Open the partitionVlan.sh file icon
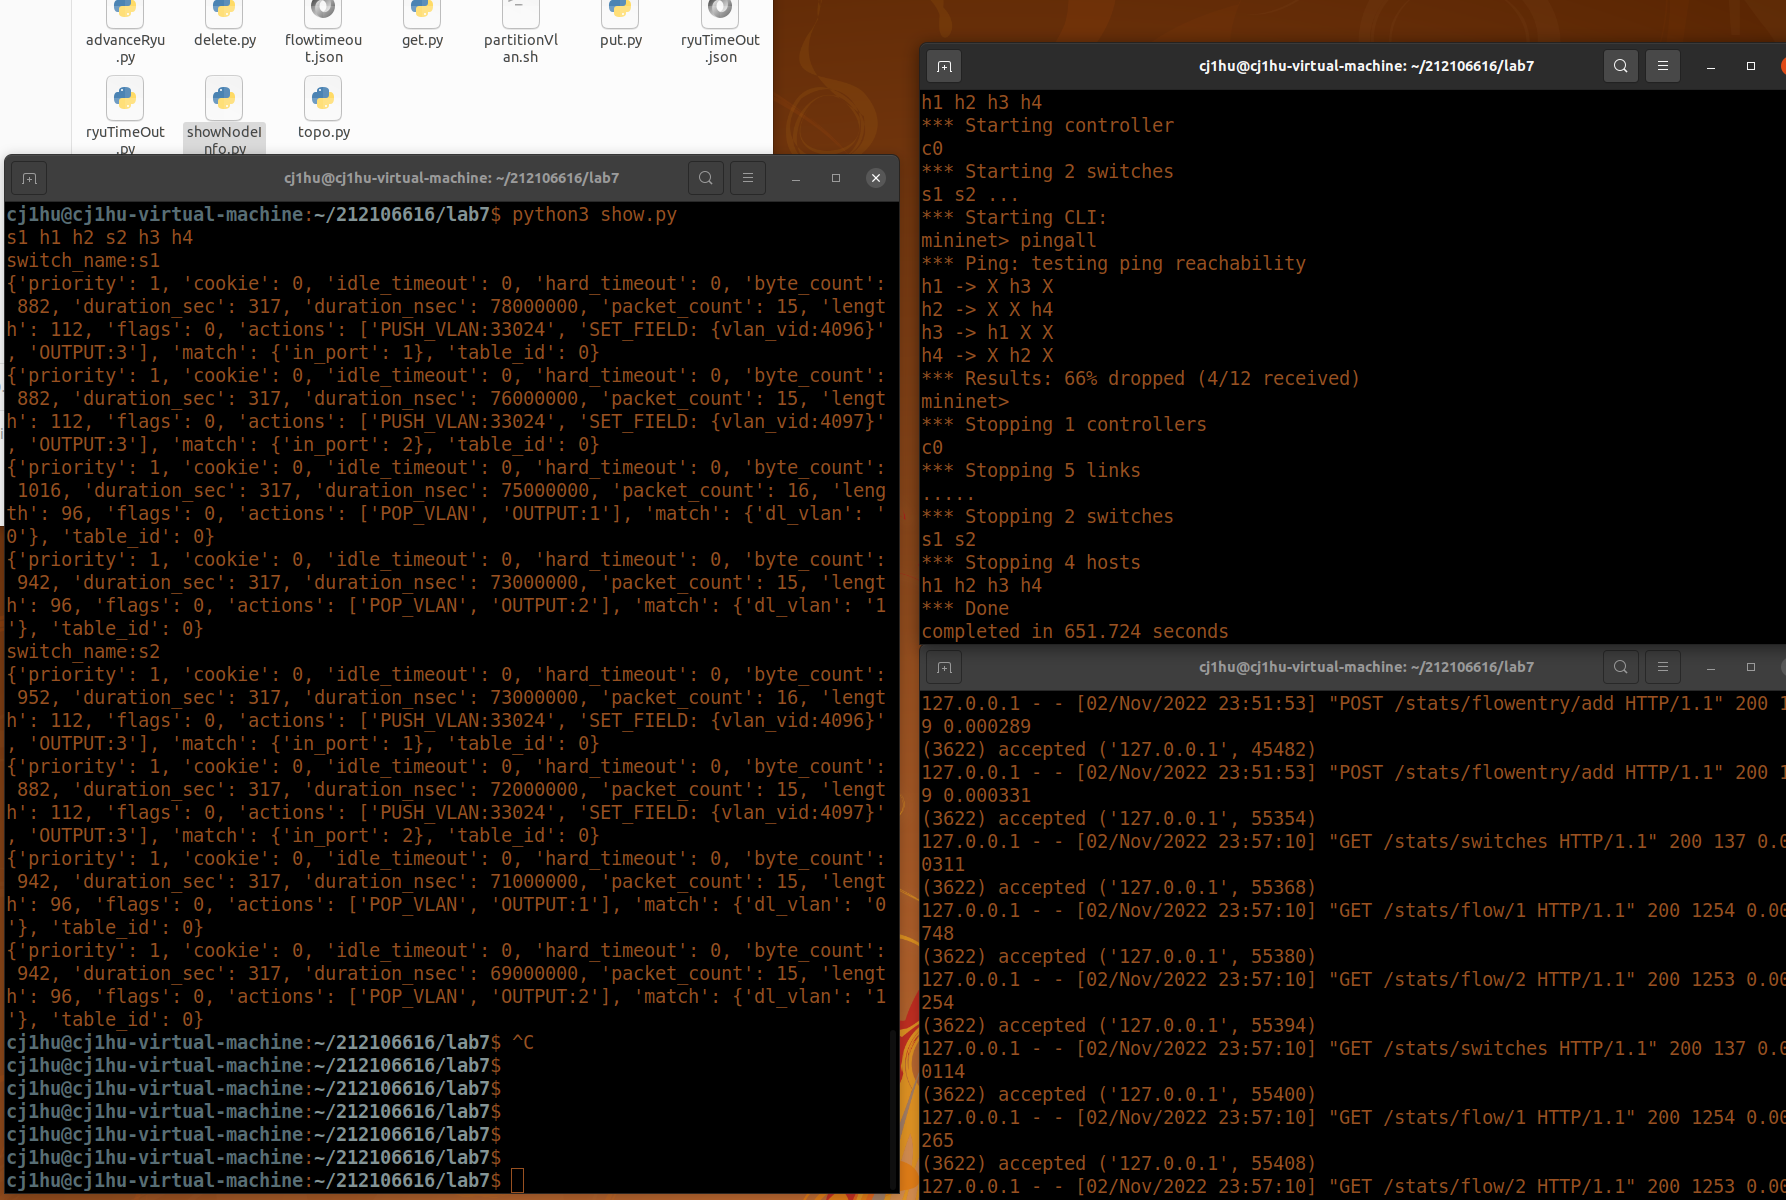This screenshot has height=1200, width=1786. click(x=520, y=14)
